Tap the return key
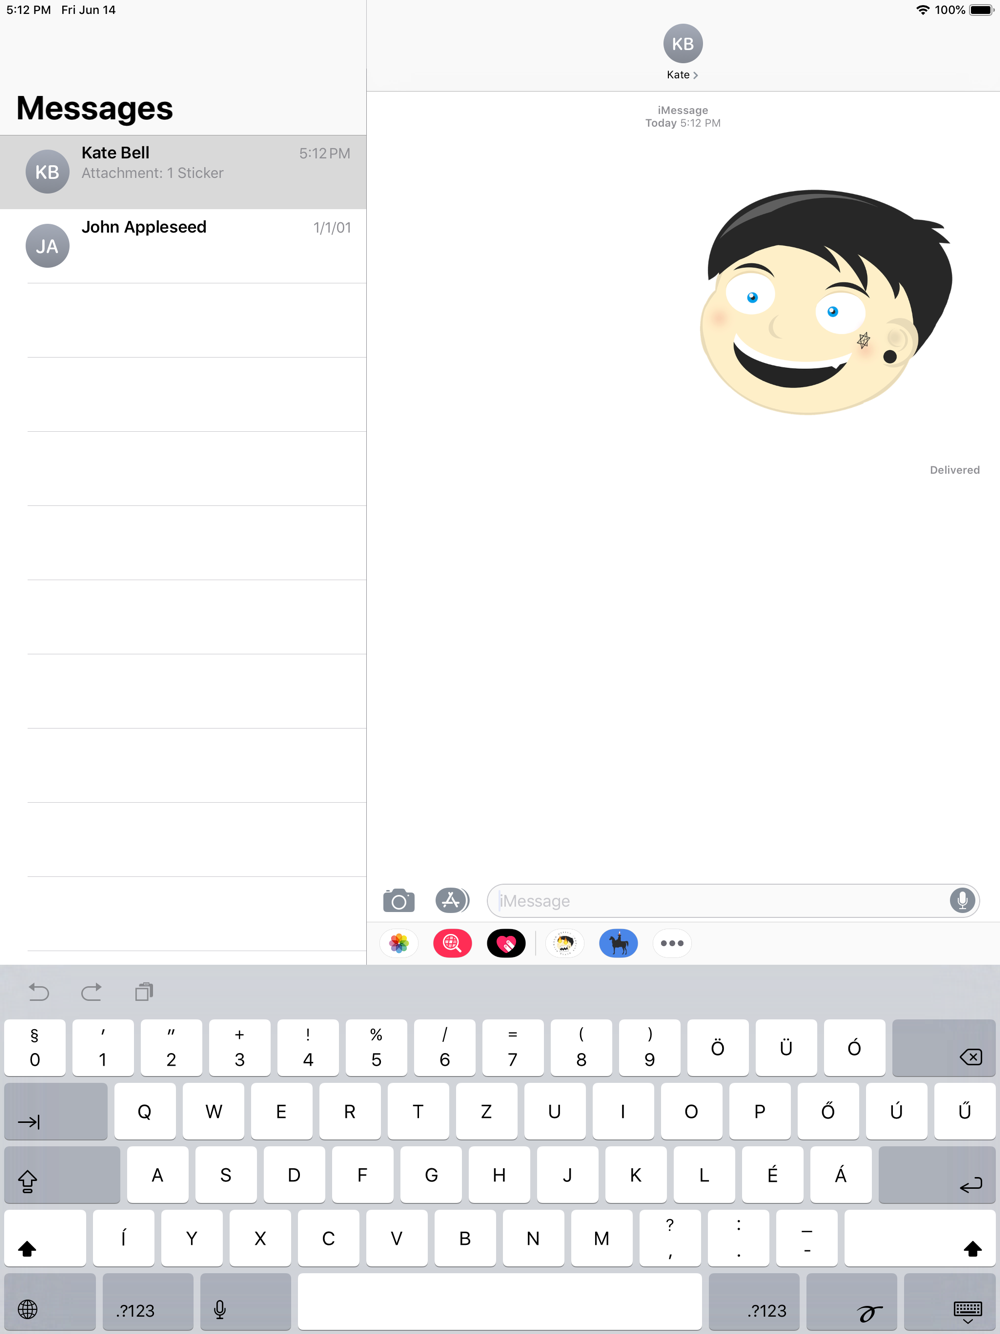Image resolution: width=1000 pixels, height=1334 pixels. pos(937,1174)
